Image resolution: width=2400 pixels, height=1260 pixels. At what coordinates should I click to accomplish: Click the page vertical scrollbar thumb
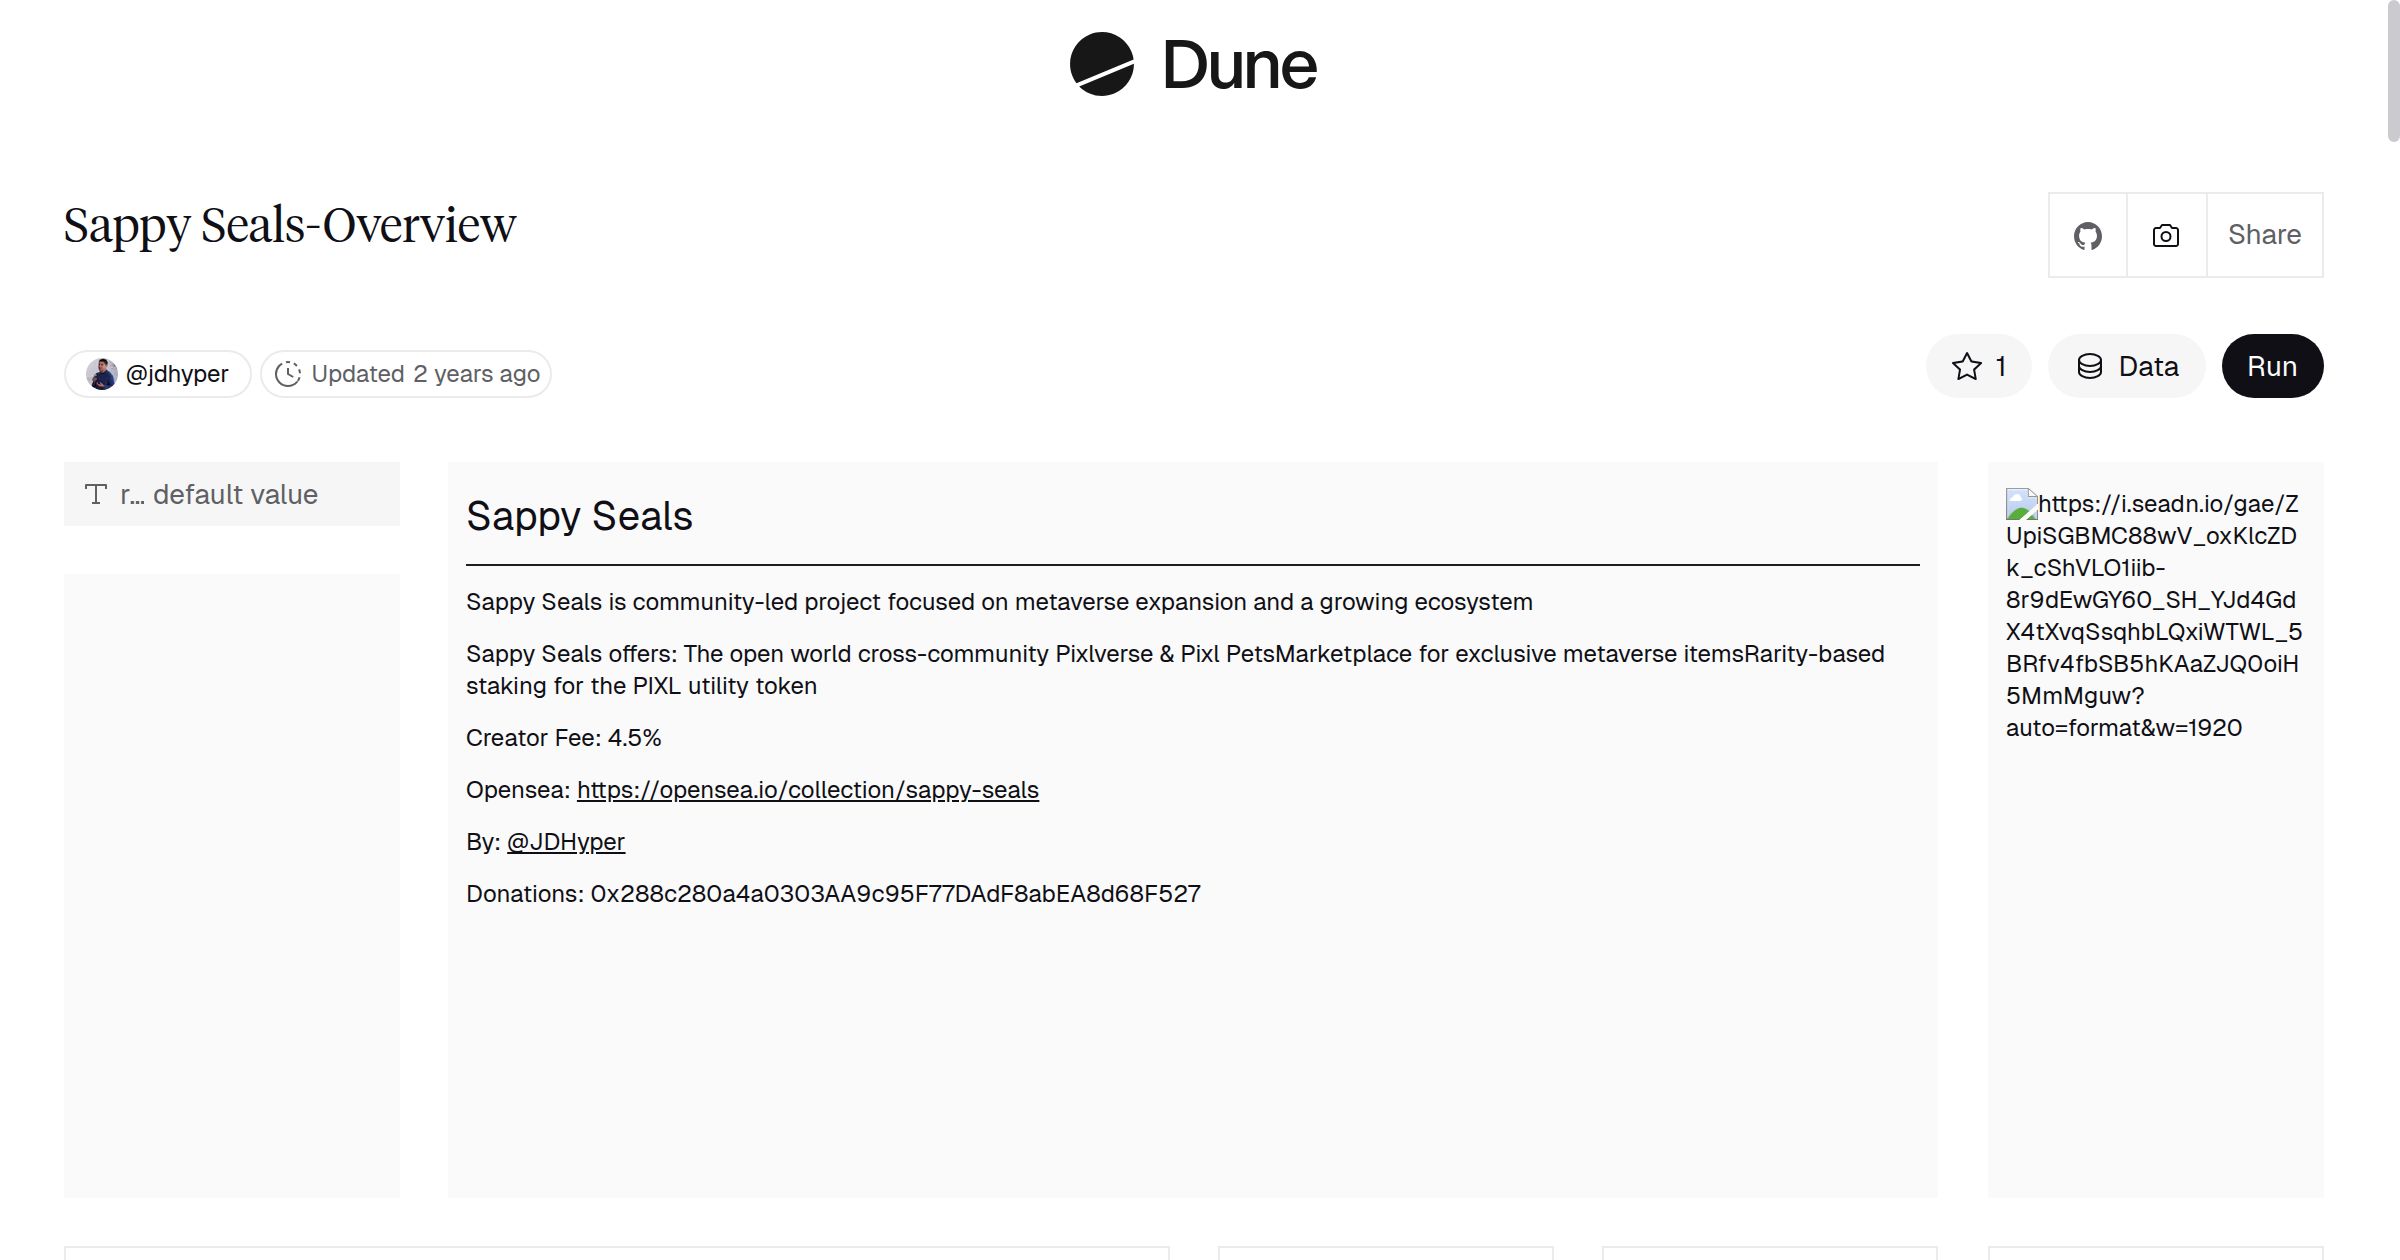pyautogui.click(x=2392, y=70)
